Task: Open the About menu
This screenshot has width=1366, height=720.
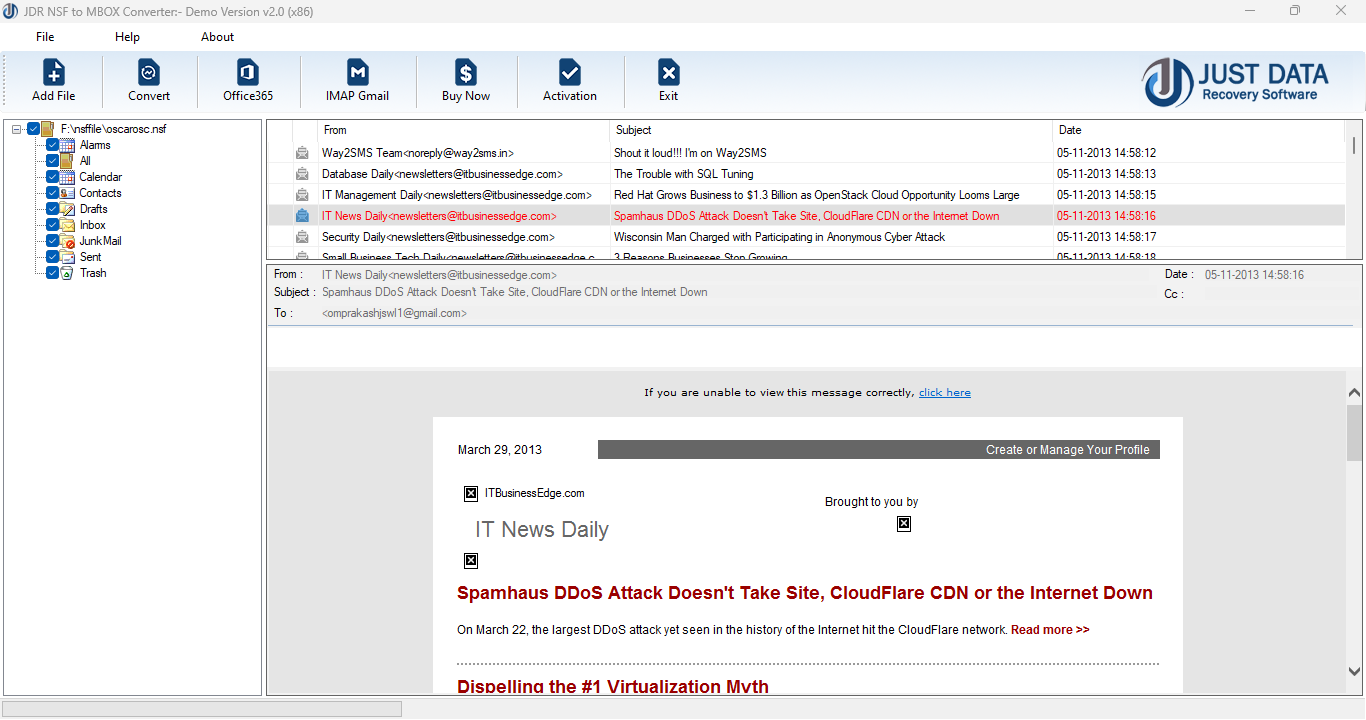Action: coord(217,37)
